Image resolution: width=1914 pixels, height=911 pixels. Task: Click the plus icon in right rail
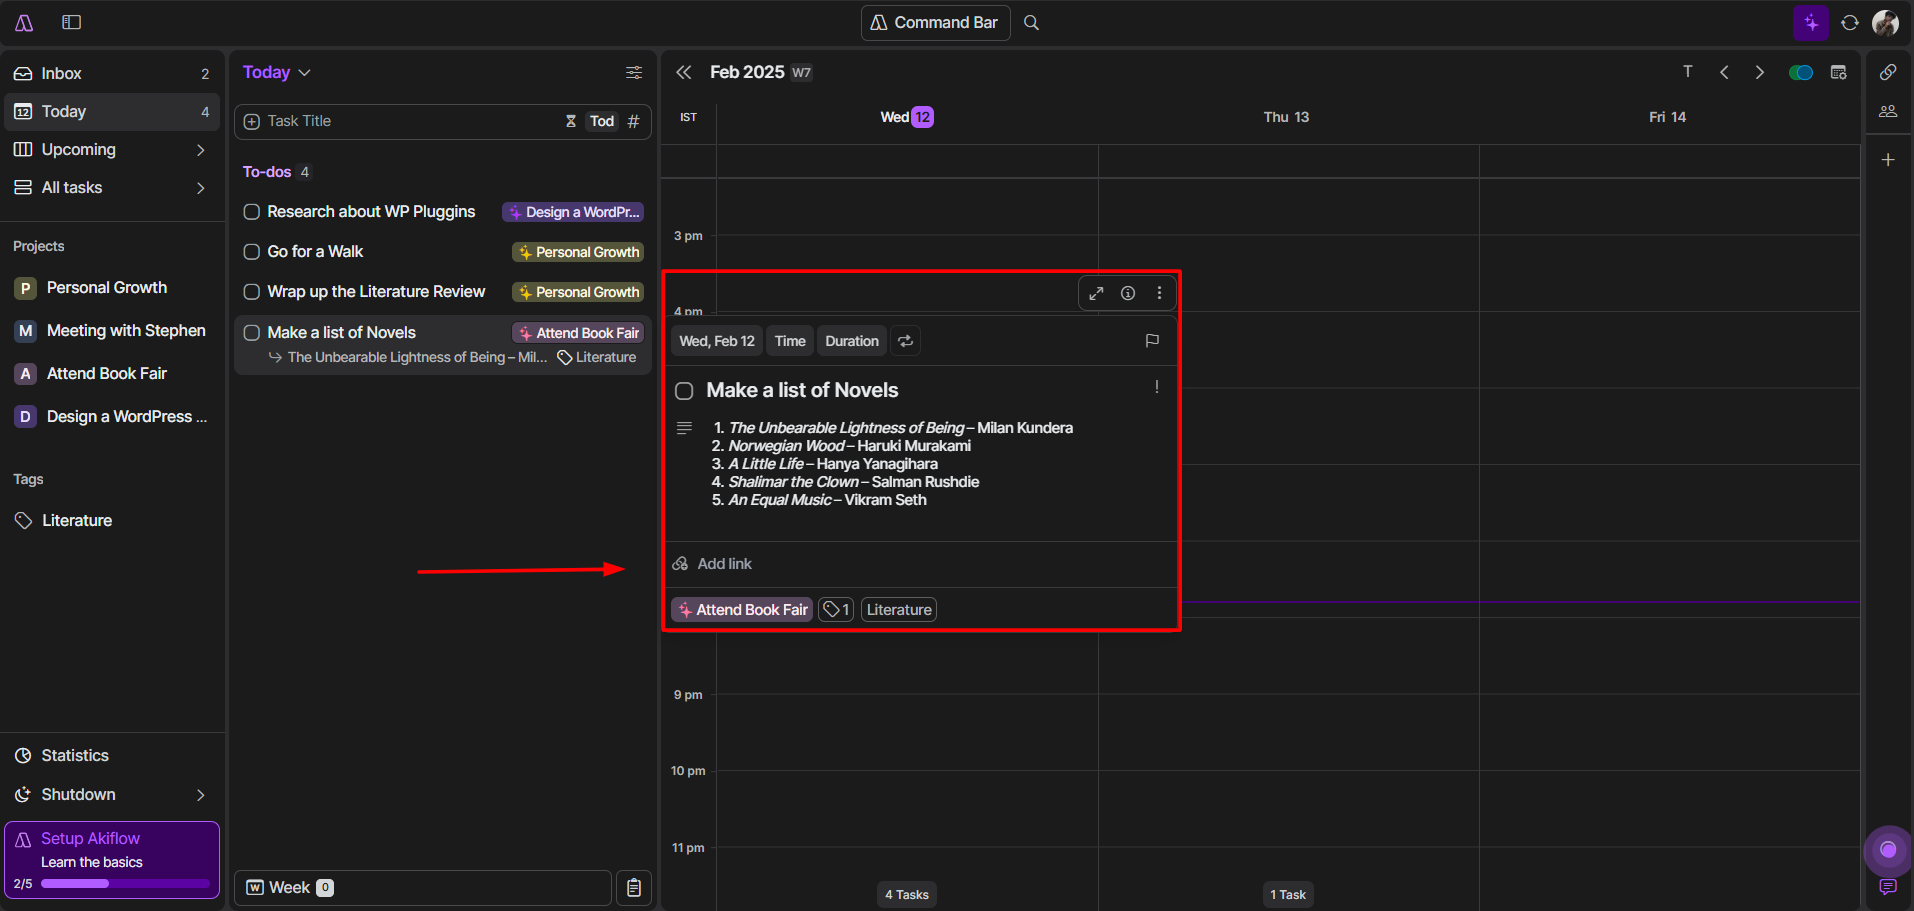[x=1888, y=160]
